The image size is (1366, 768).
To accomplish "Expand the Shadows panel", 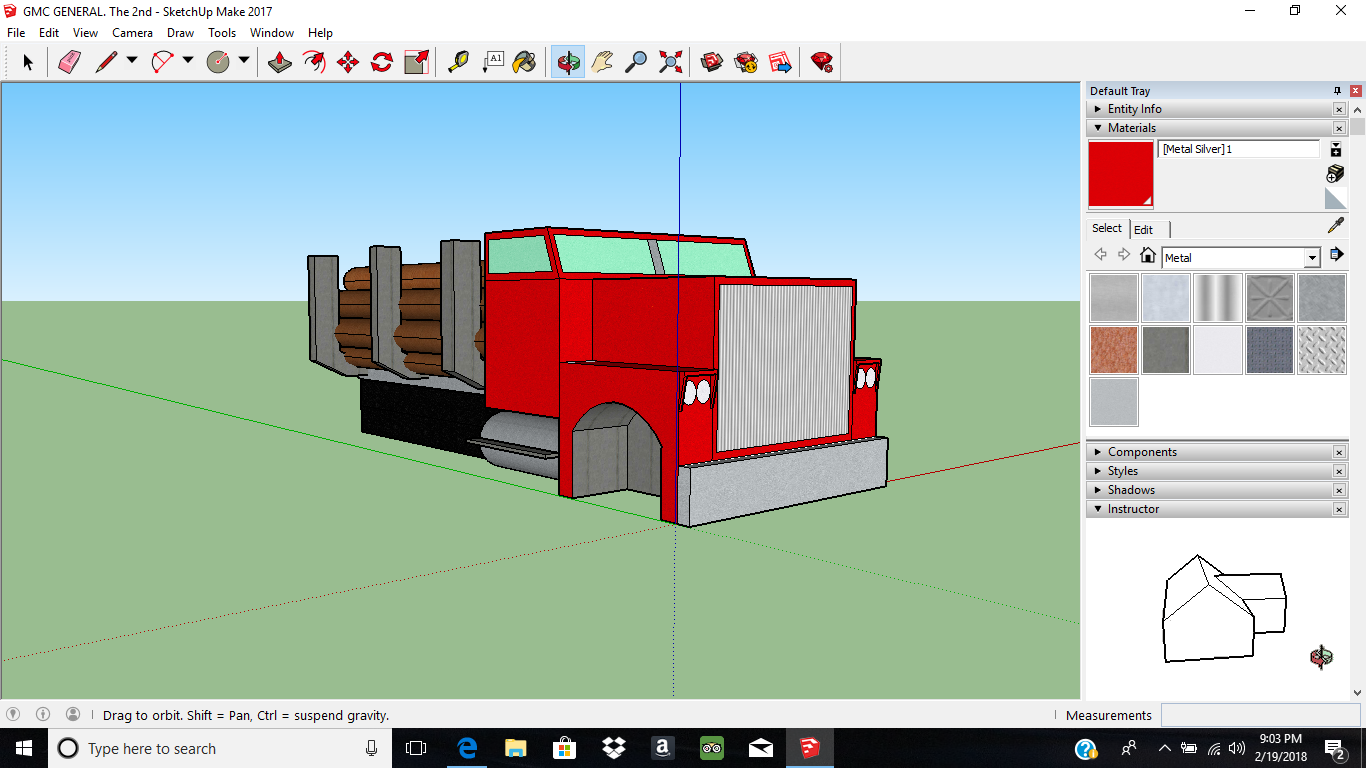I will click(1130, 490).
